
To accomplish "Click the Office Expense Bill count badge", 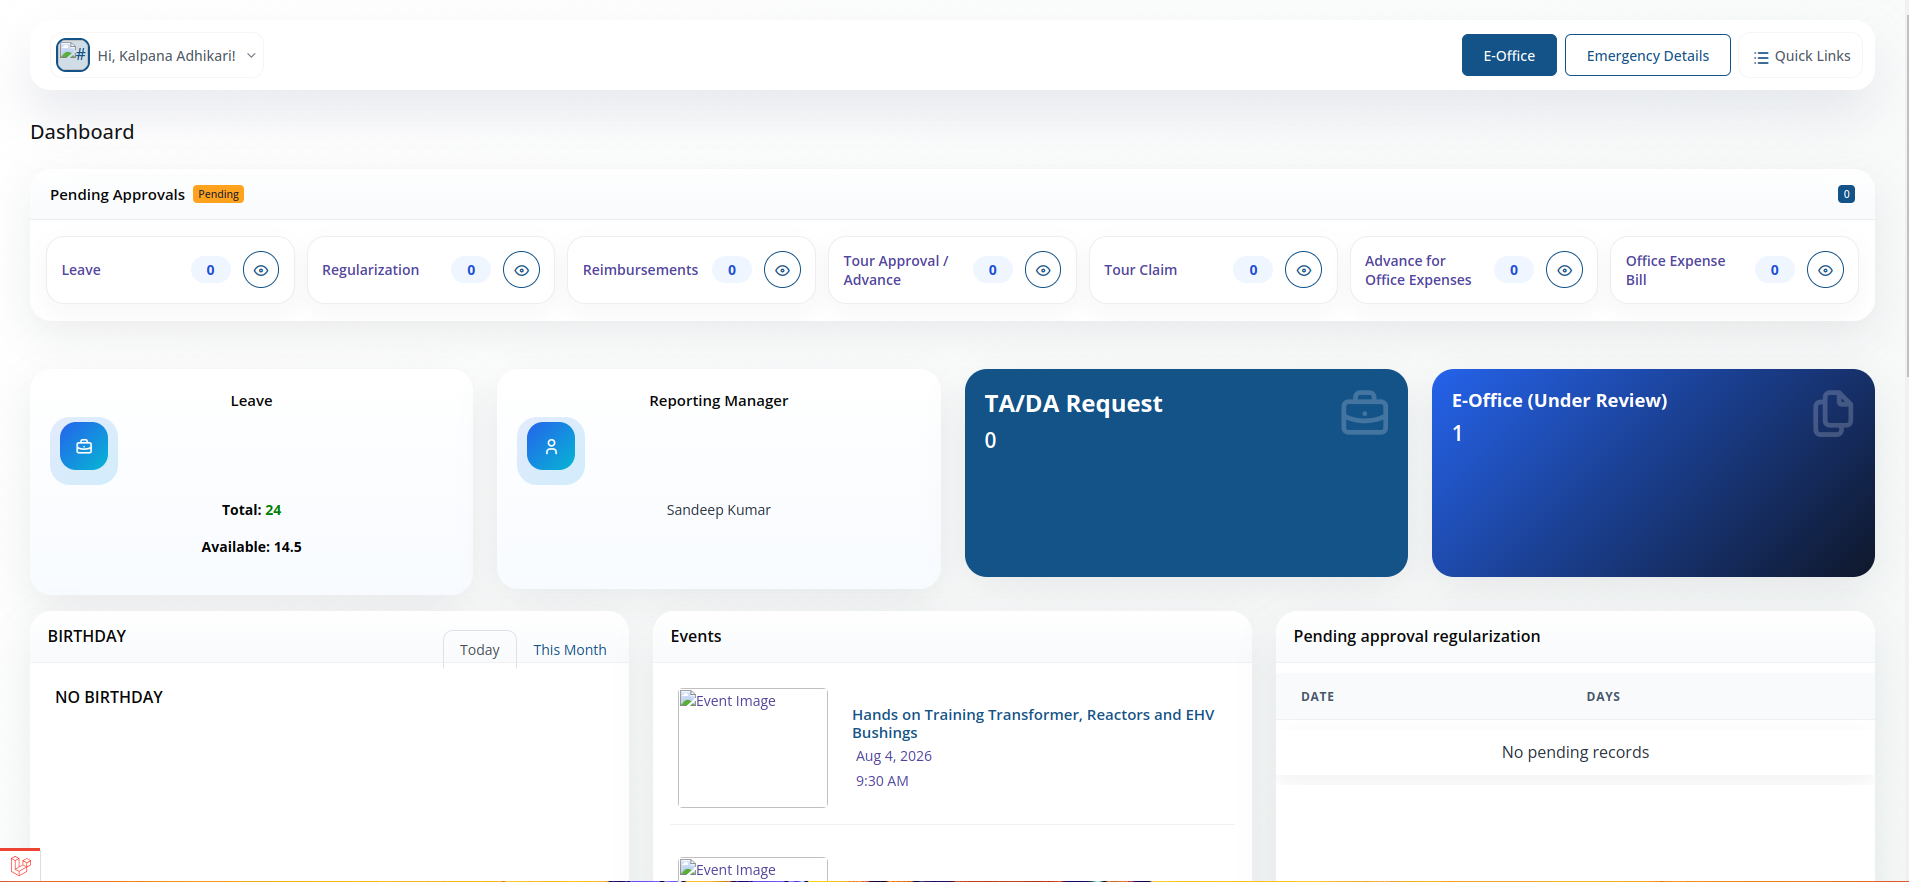I will pos(1775,270).
